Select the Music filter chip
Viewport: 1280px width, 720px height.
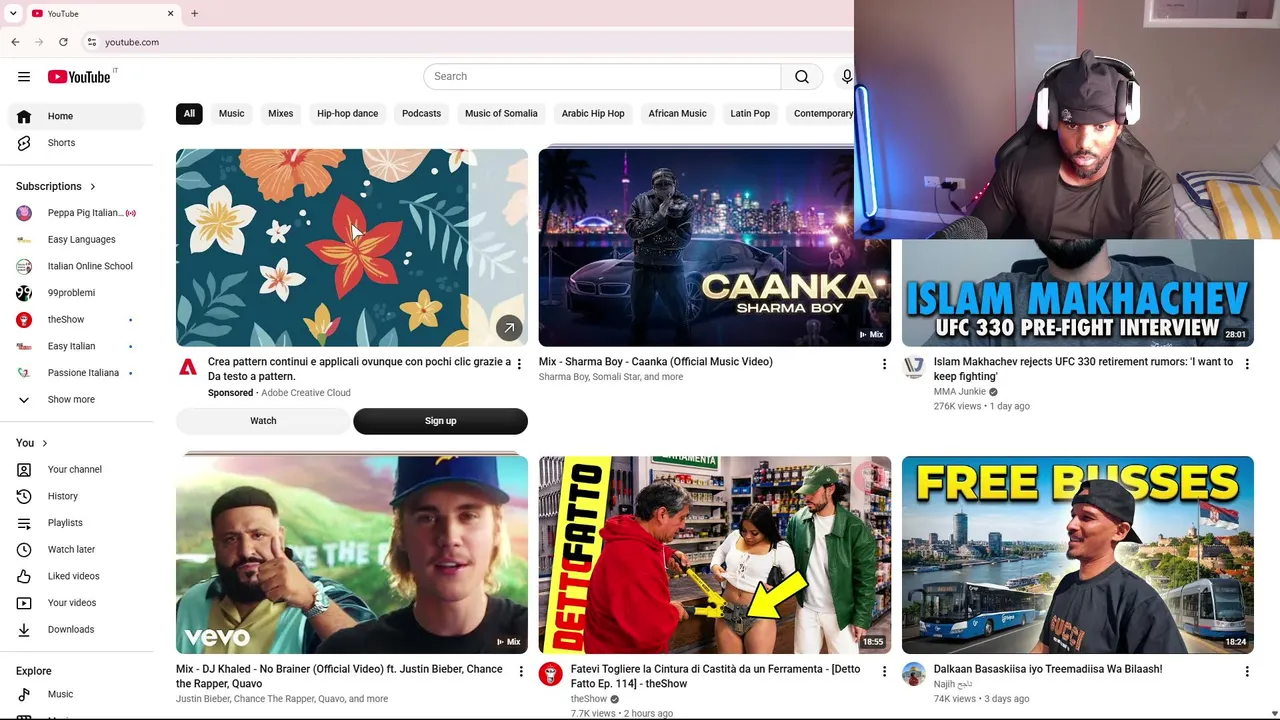(x=231, y=114)
